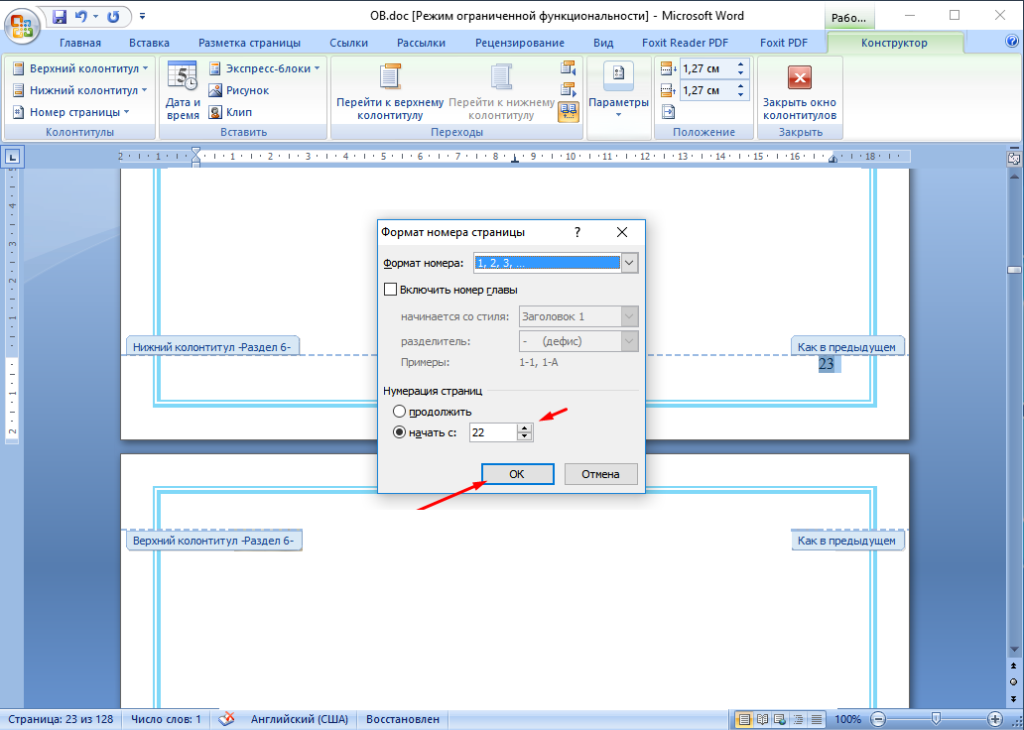Click Английский (США) language indicator
Viewport: 1024px width, 730px height.
[x=299, y=719]
